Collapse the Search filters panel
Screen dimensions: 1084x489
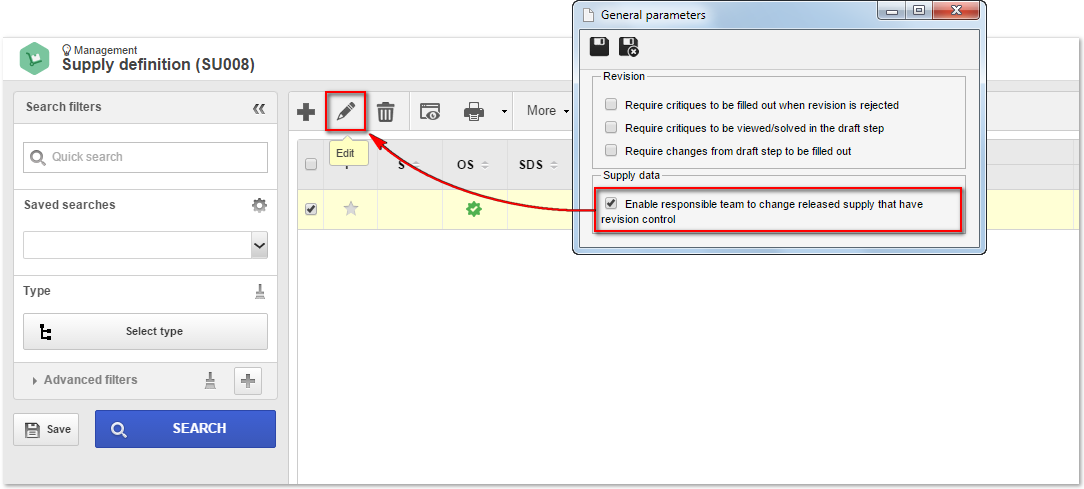(259, 108)
